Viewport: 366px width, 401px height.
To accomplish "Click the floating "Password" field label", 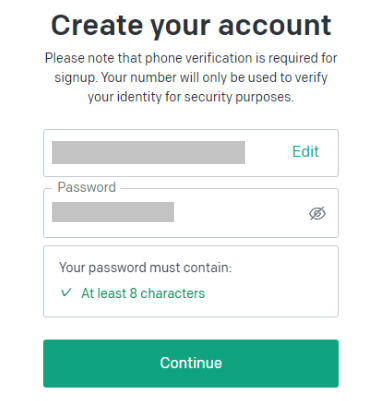I will pos(87,187).
